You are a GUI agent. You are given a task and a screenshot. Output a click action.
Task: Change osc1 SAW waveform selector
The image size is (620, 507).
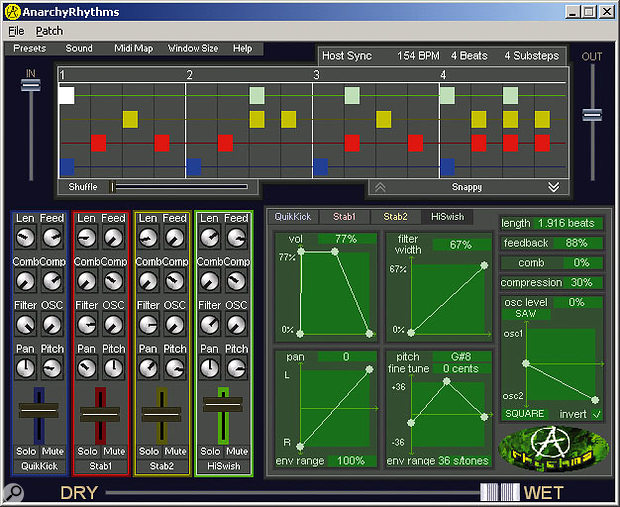click(x=525, y=314)
